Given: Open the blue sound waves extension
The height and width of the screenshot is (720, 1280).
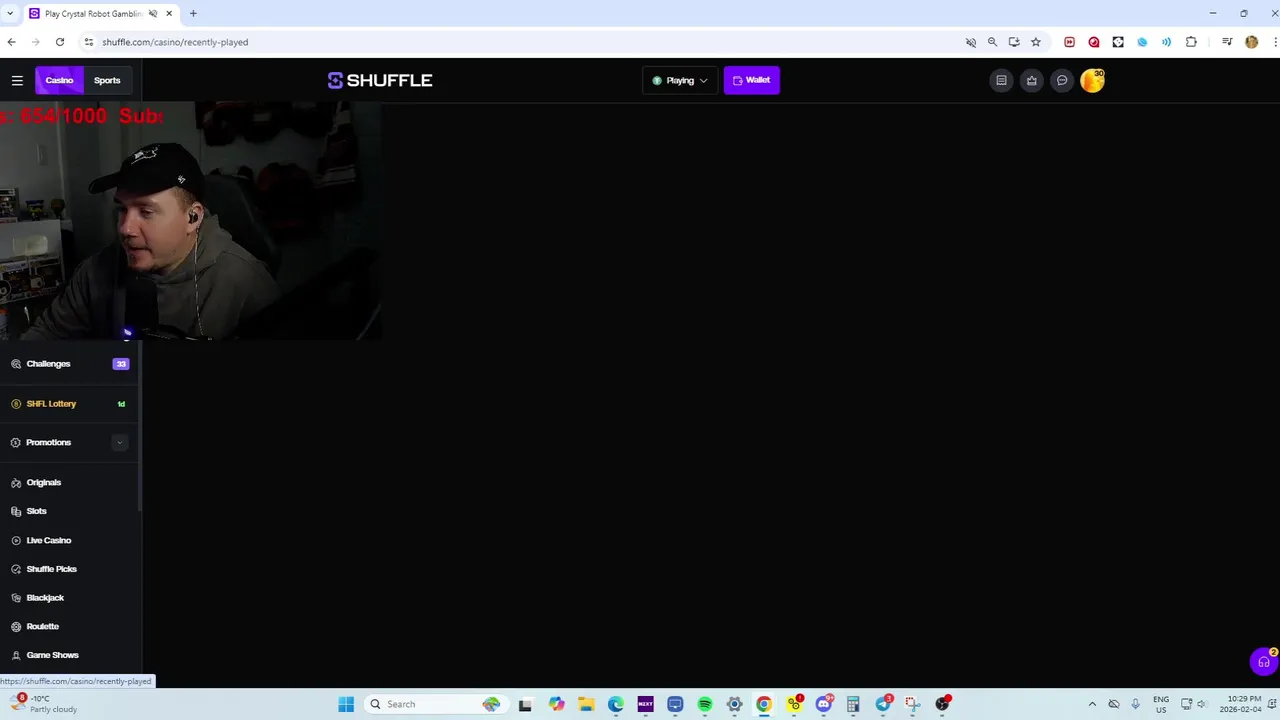Looking at the screenshot, I should [1166, 42].
